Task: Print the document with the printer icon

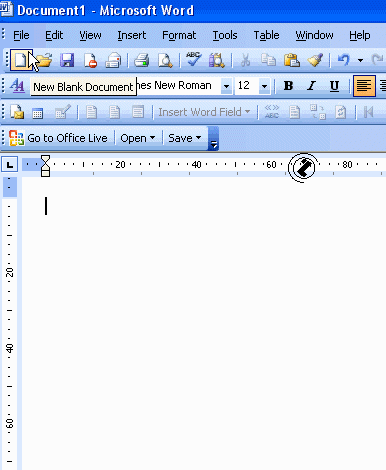Action: point(142,60)
